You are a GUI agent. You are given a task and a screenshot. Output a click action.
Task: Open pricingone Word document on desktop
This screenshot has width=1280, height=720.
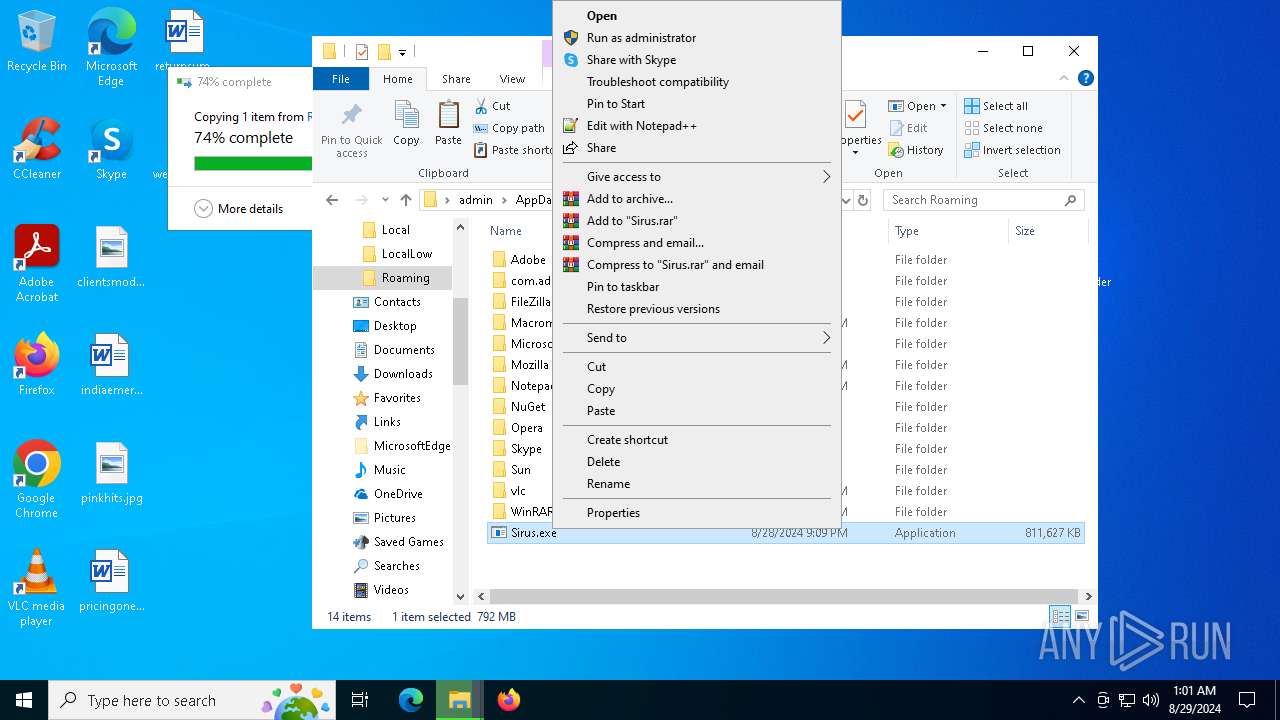click(111, 580)
